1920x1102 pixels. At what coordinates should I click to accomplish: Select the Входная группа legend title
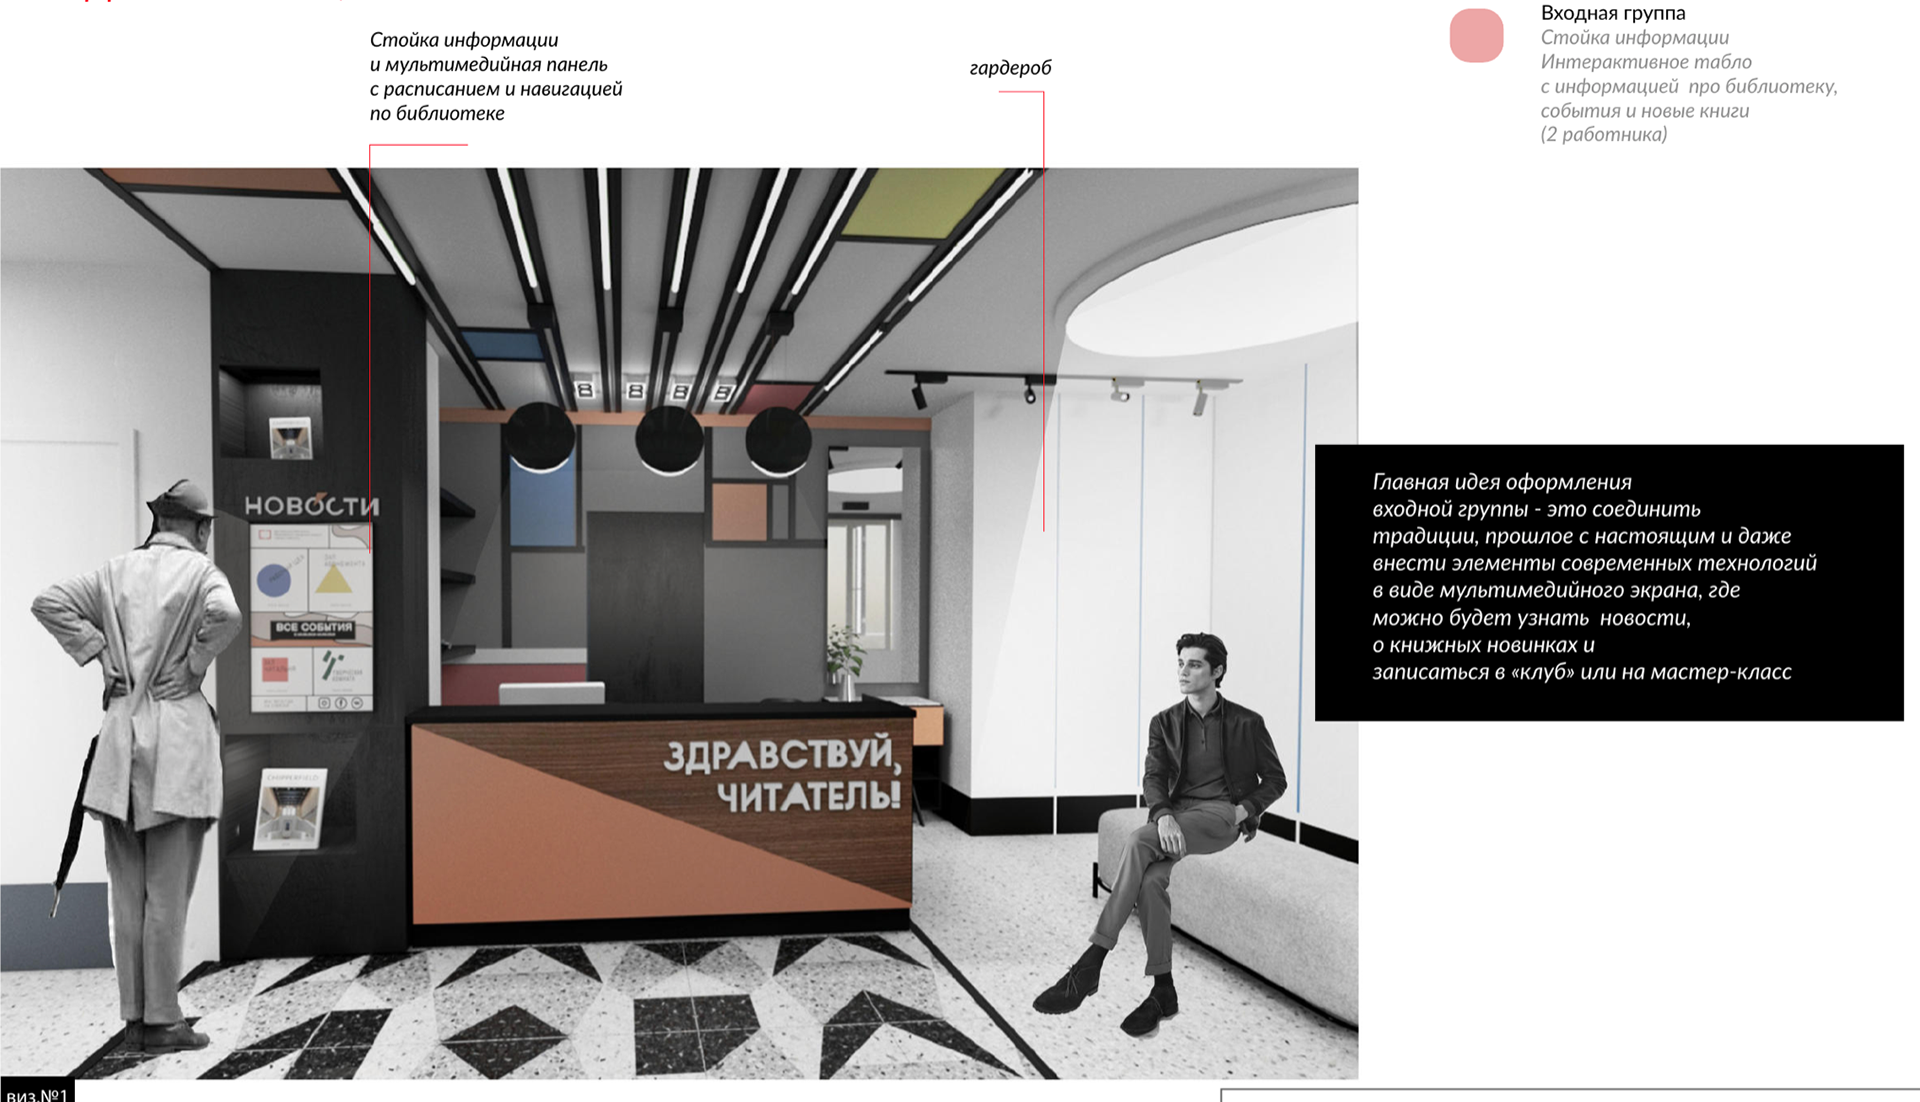pyautogui.click(x=1612, y=13)
